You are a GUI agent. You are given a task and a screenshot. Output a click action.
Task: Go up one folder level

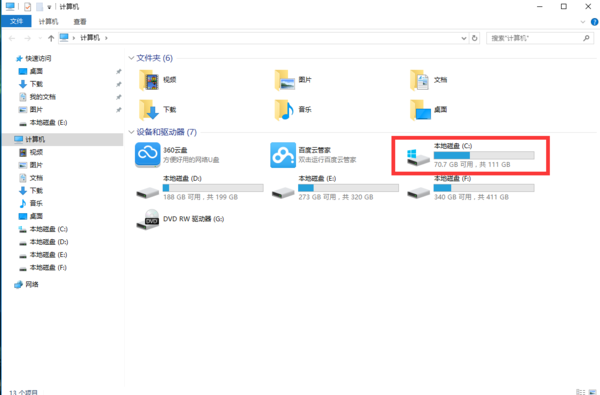[51, 38]
